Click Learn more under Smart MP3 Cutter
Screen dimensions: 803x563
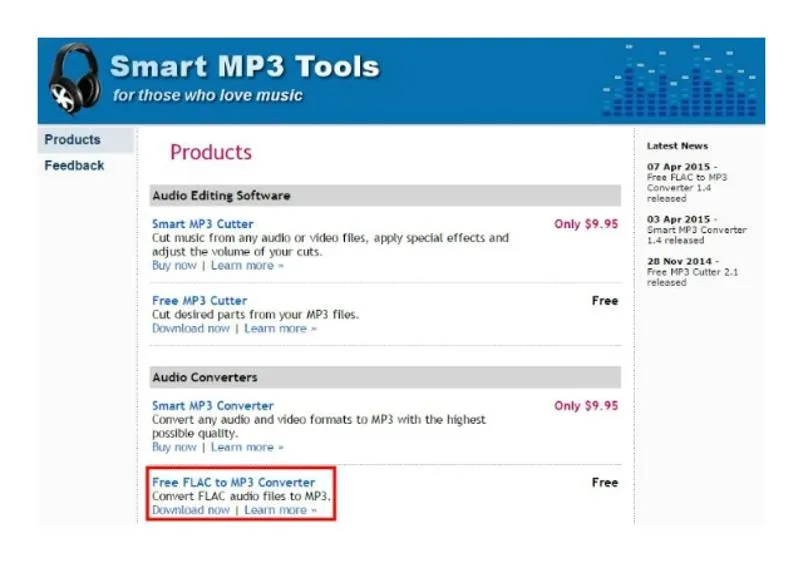tap(247, 265)
